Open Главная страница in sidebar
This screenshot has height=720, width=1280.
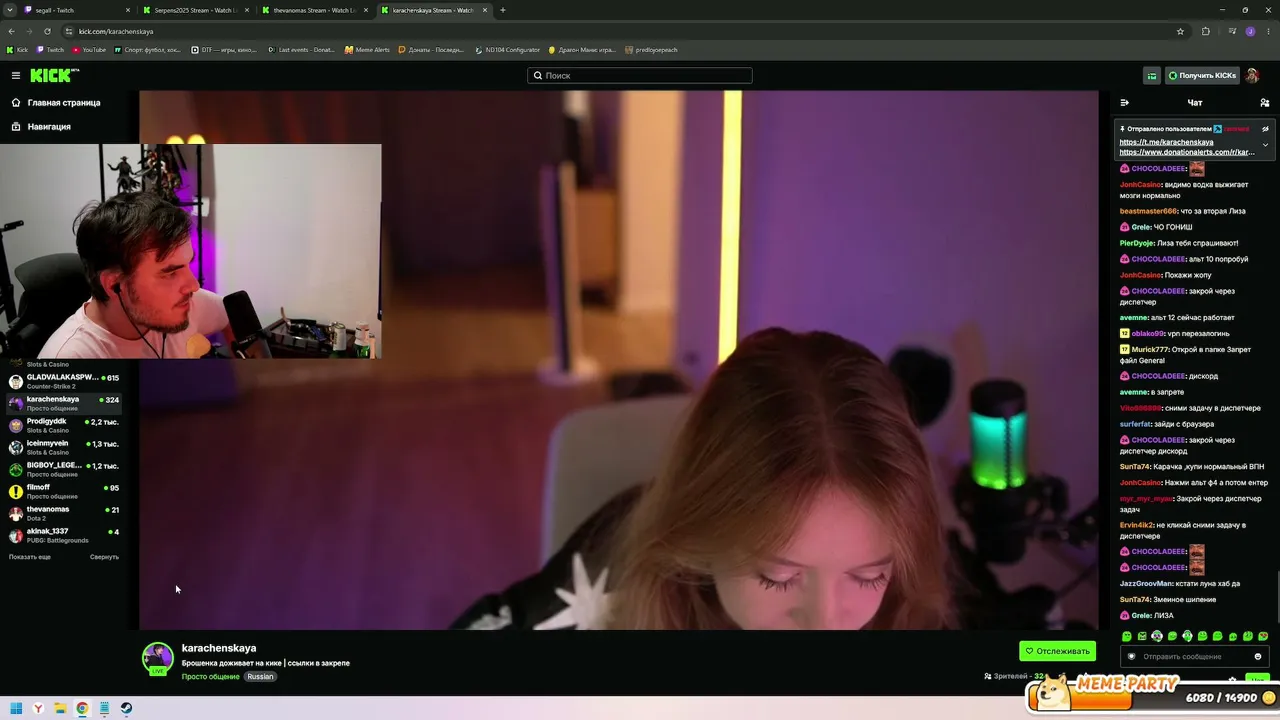click(64, 102)
